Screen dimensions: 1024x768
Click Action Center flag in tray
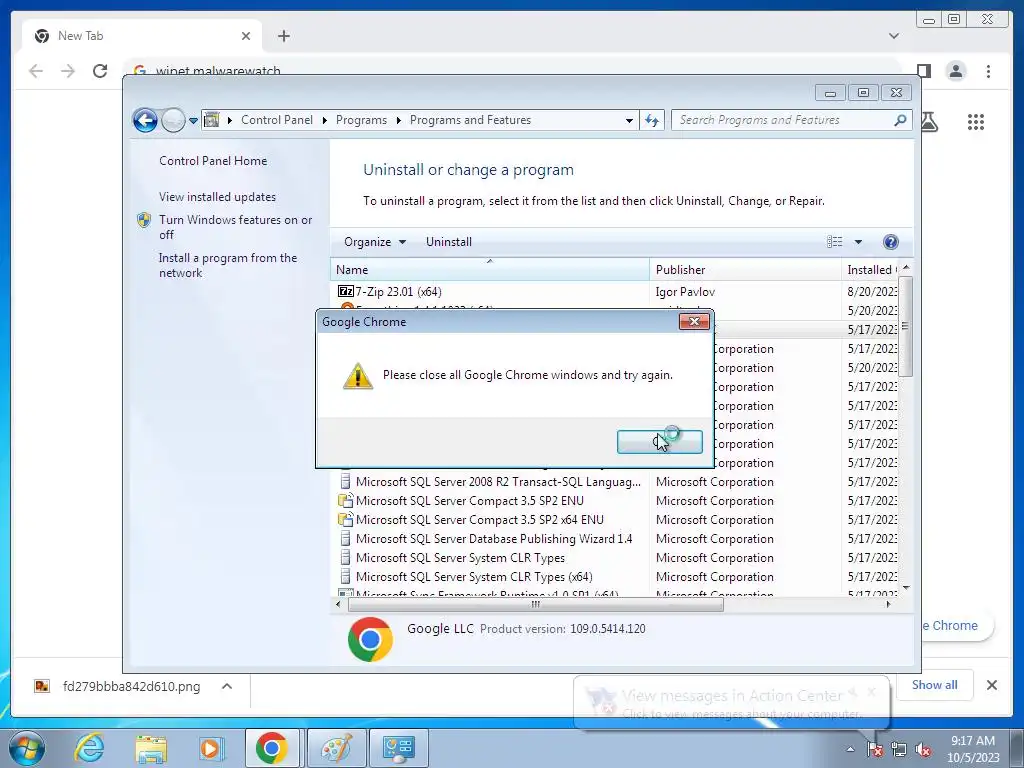pos(874,750)
